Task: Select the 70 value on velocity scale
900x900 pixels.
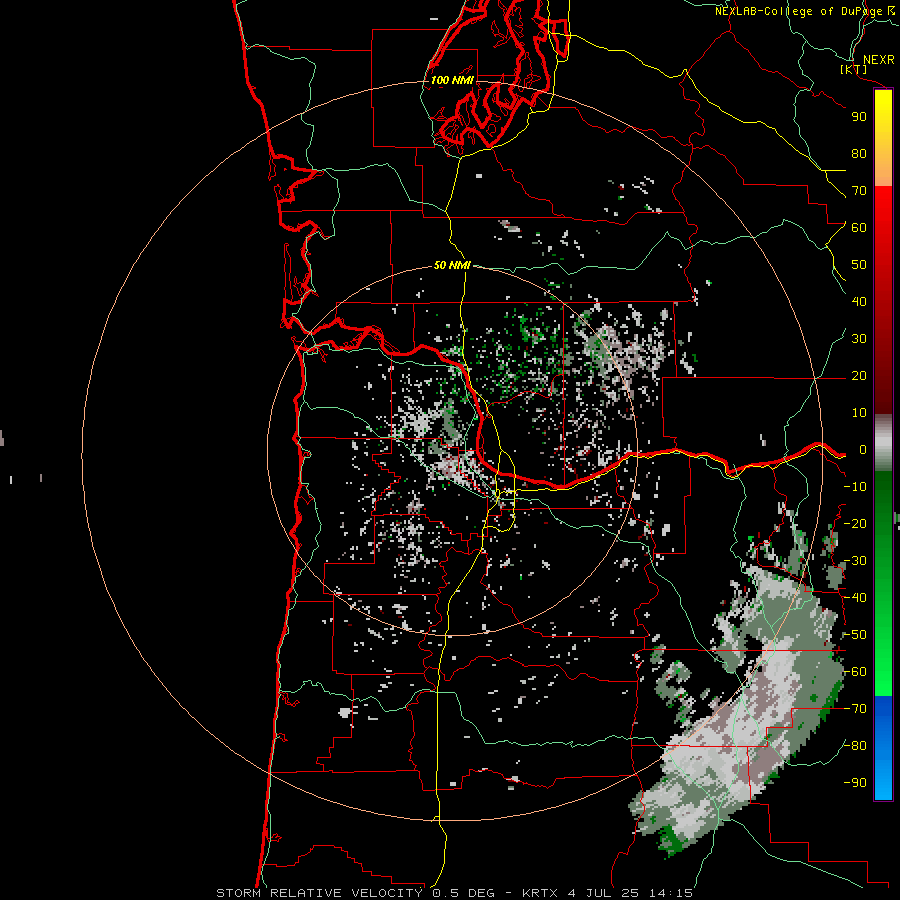Action: pos(859,191)
